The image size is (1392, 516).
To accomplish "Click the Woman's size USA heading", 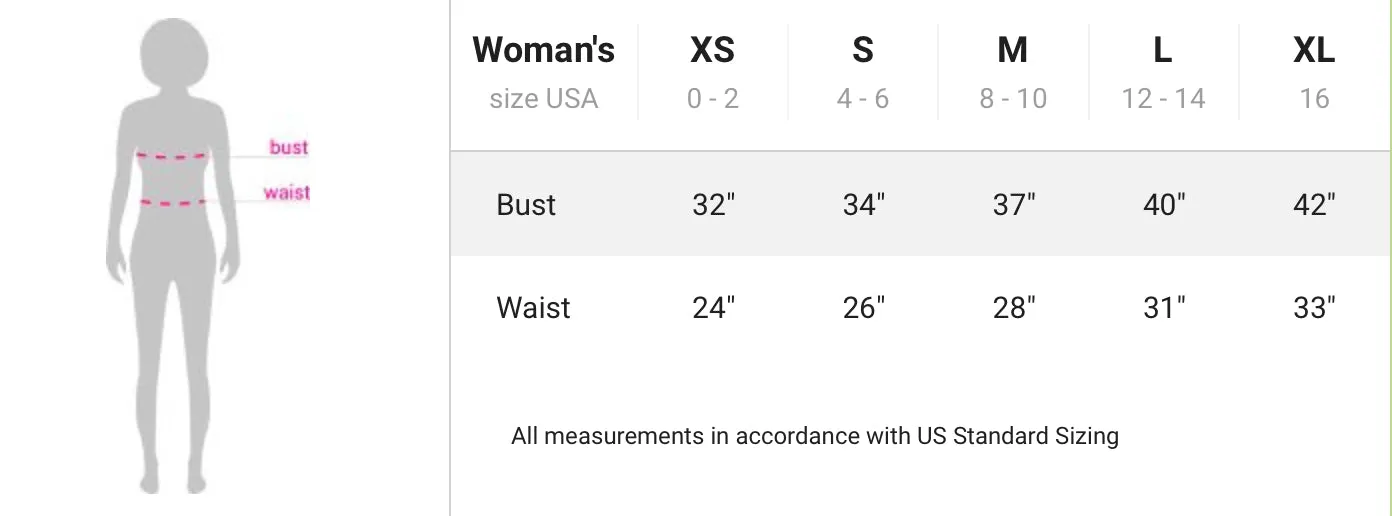I will tap(544, 72).
